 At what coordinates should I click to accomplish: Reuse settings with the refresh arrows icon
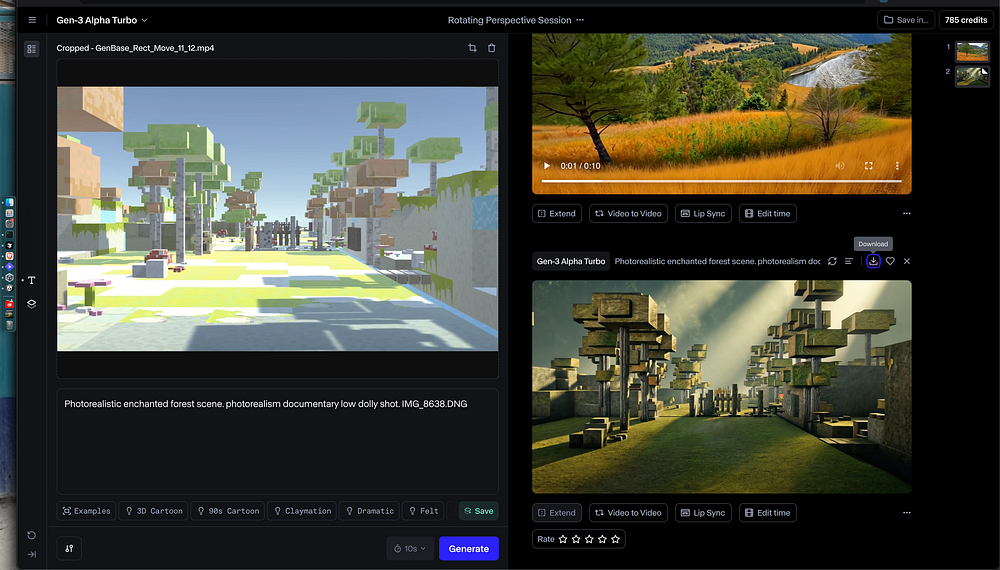click(x=832, y=261)
